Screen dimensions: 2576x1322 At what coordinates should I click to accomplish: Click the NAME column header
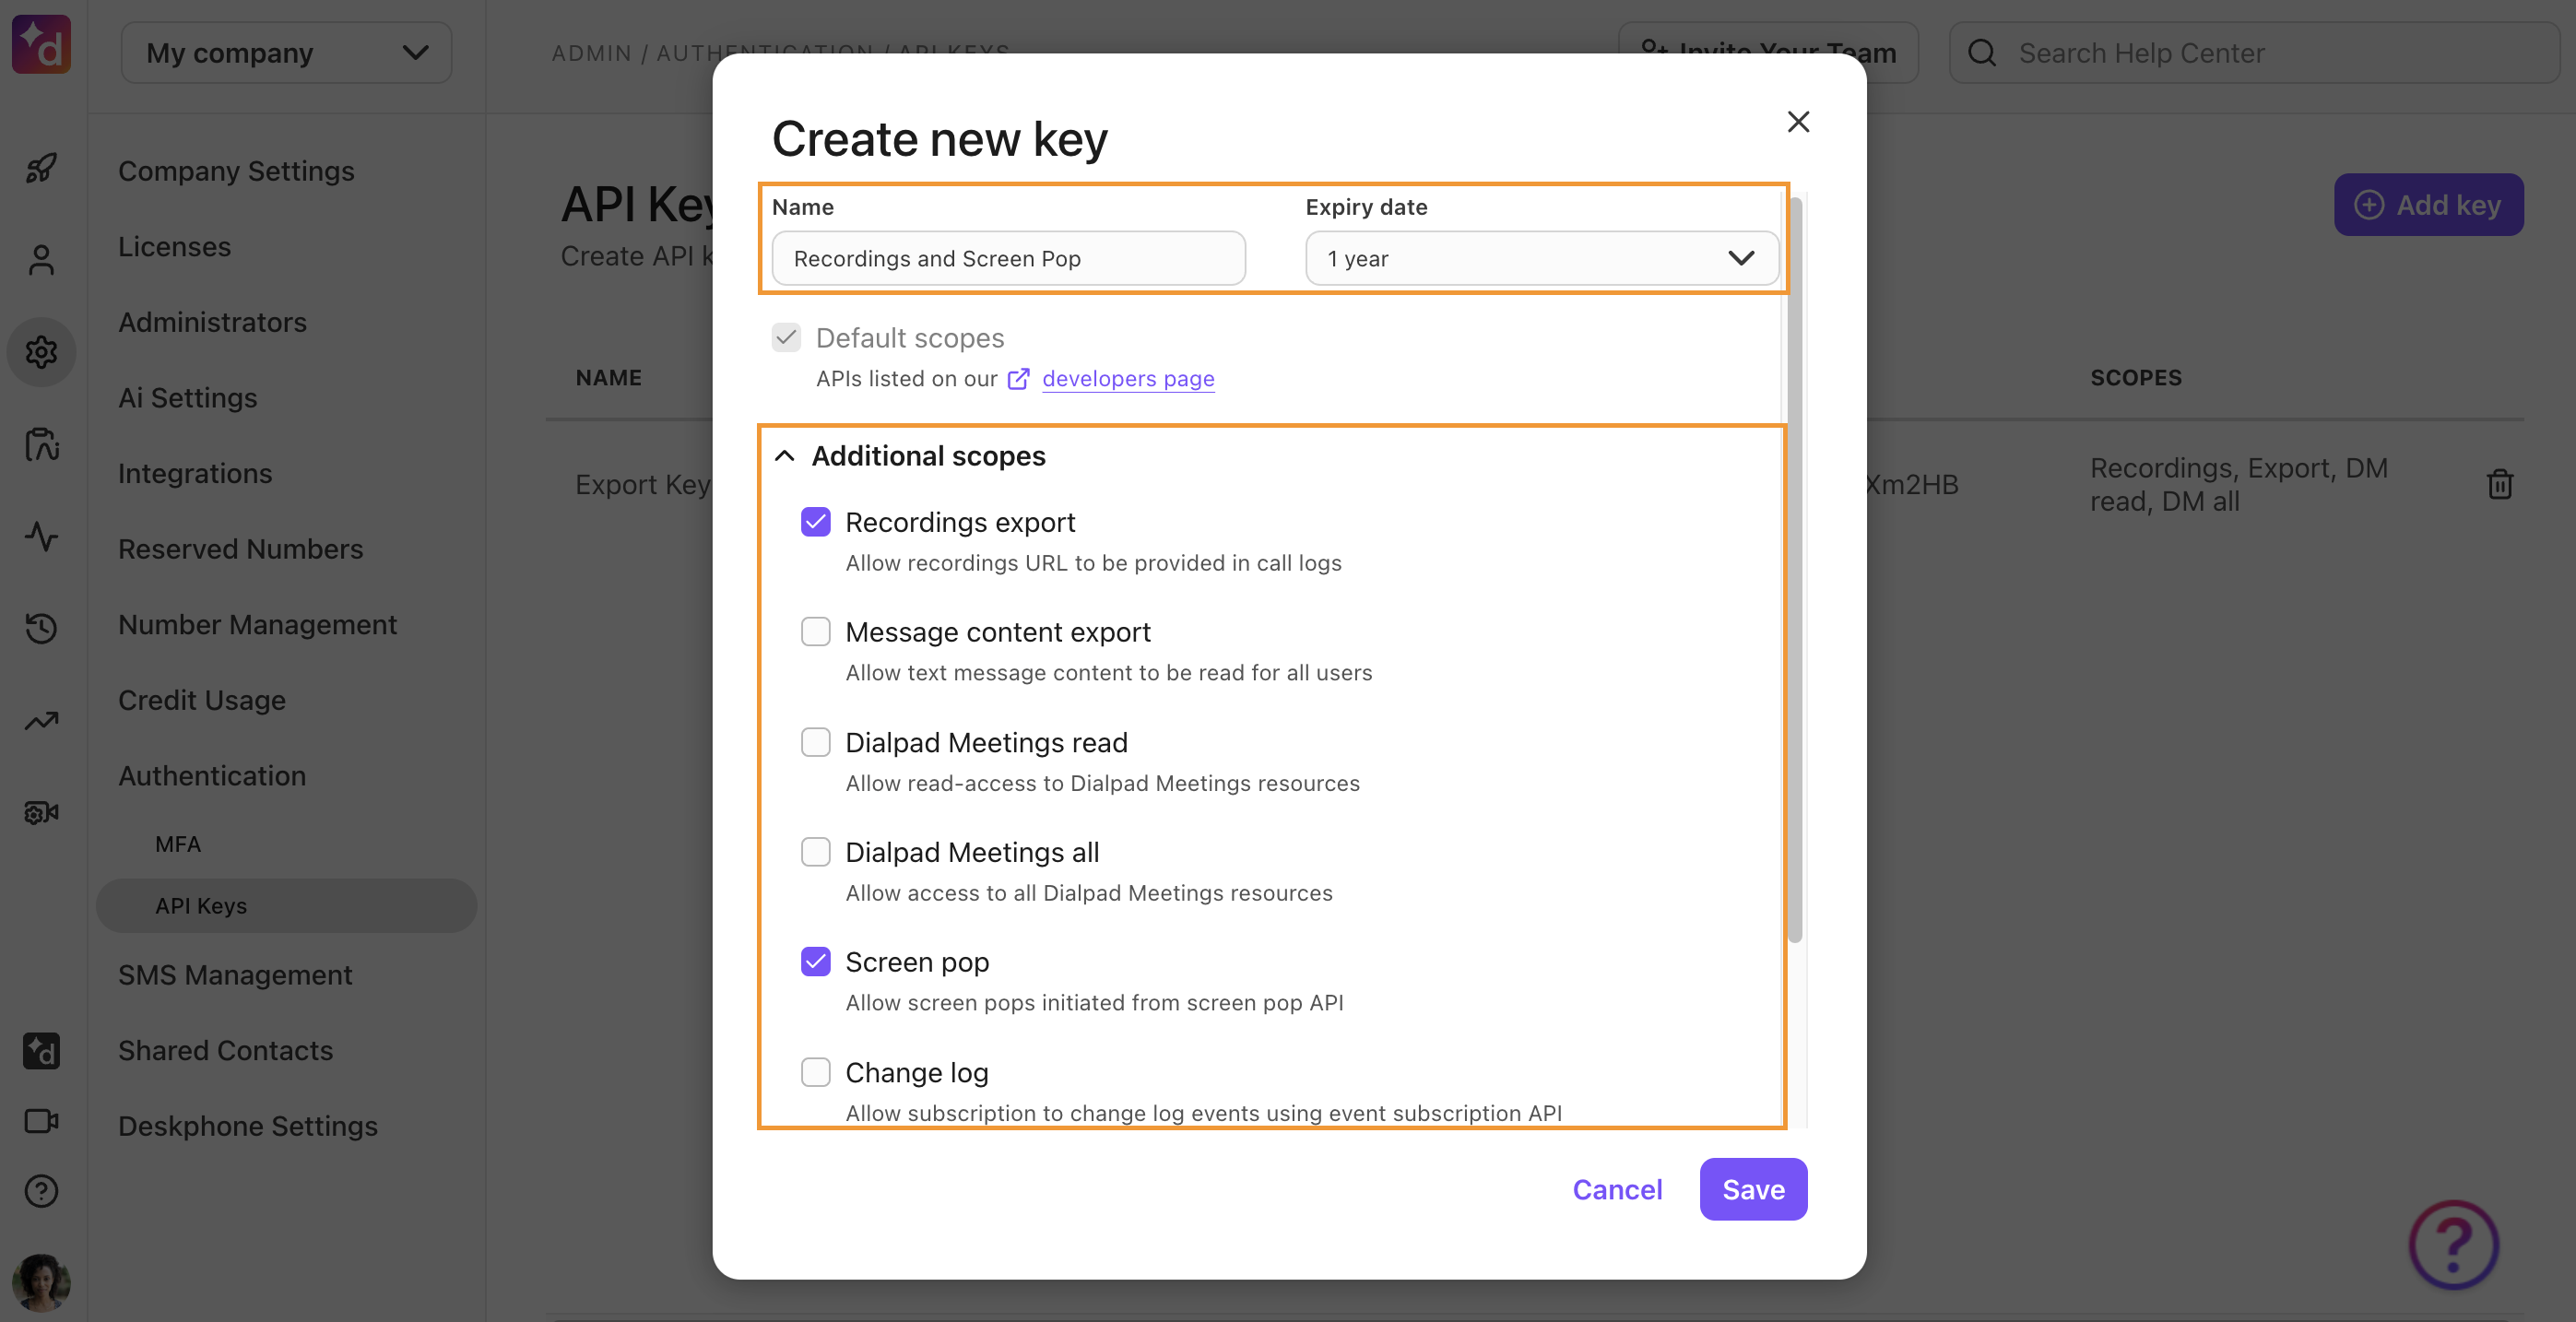pos(608,378)
